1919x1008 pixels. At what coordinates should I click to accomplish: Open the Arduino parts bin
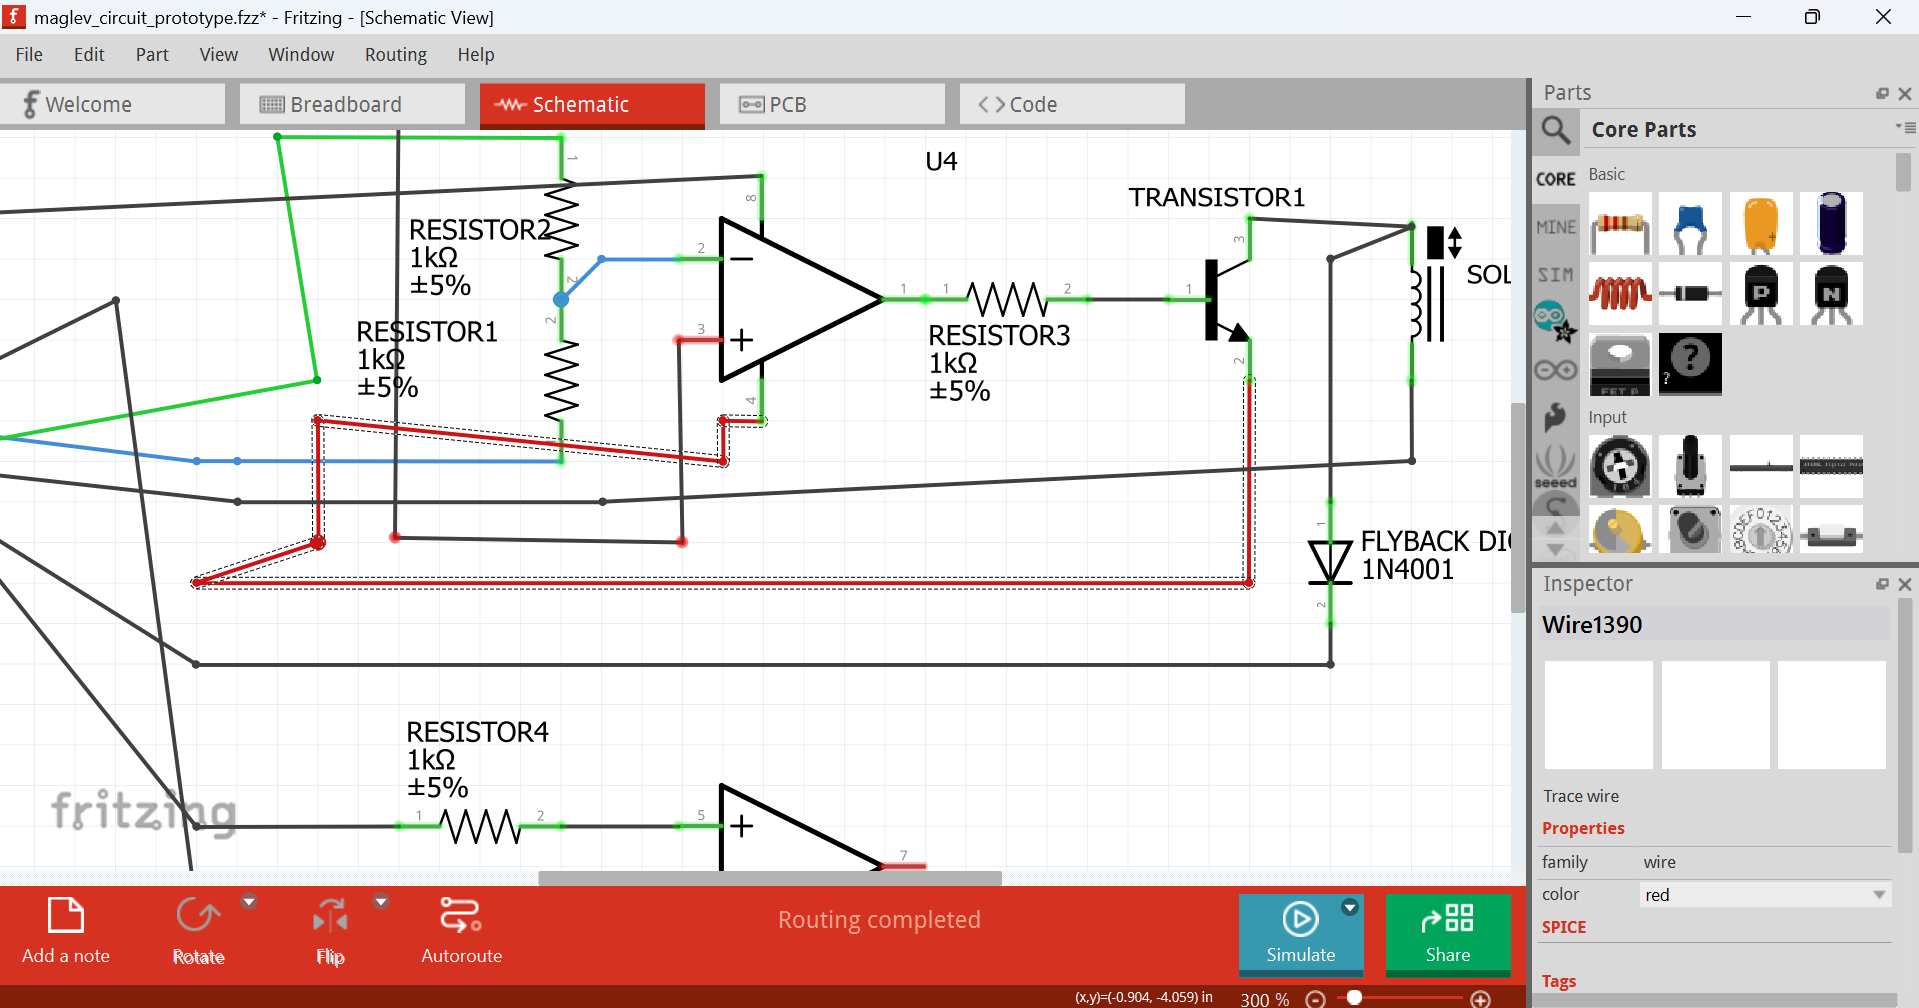[x=1555, y=370]
